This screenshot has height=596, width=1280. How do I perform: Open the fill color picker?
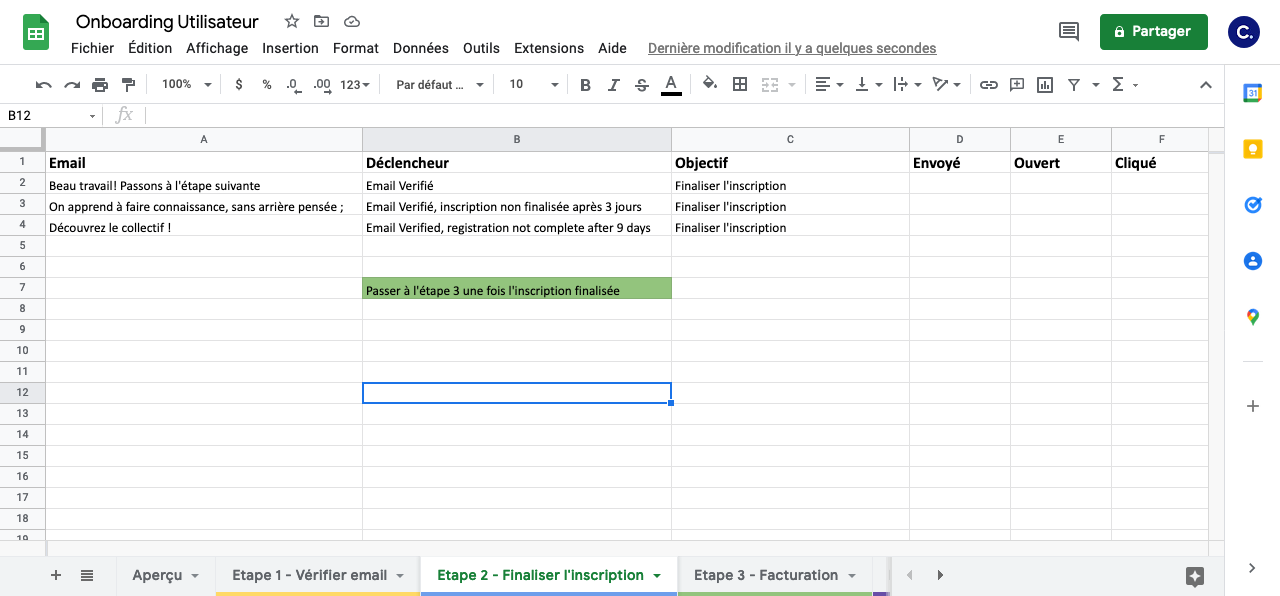point(709,84)
